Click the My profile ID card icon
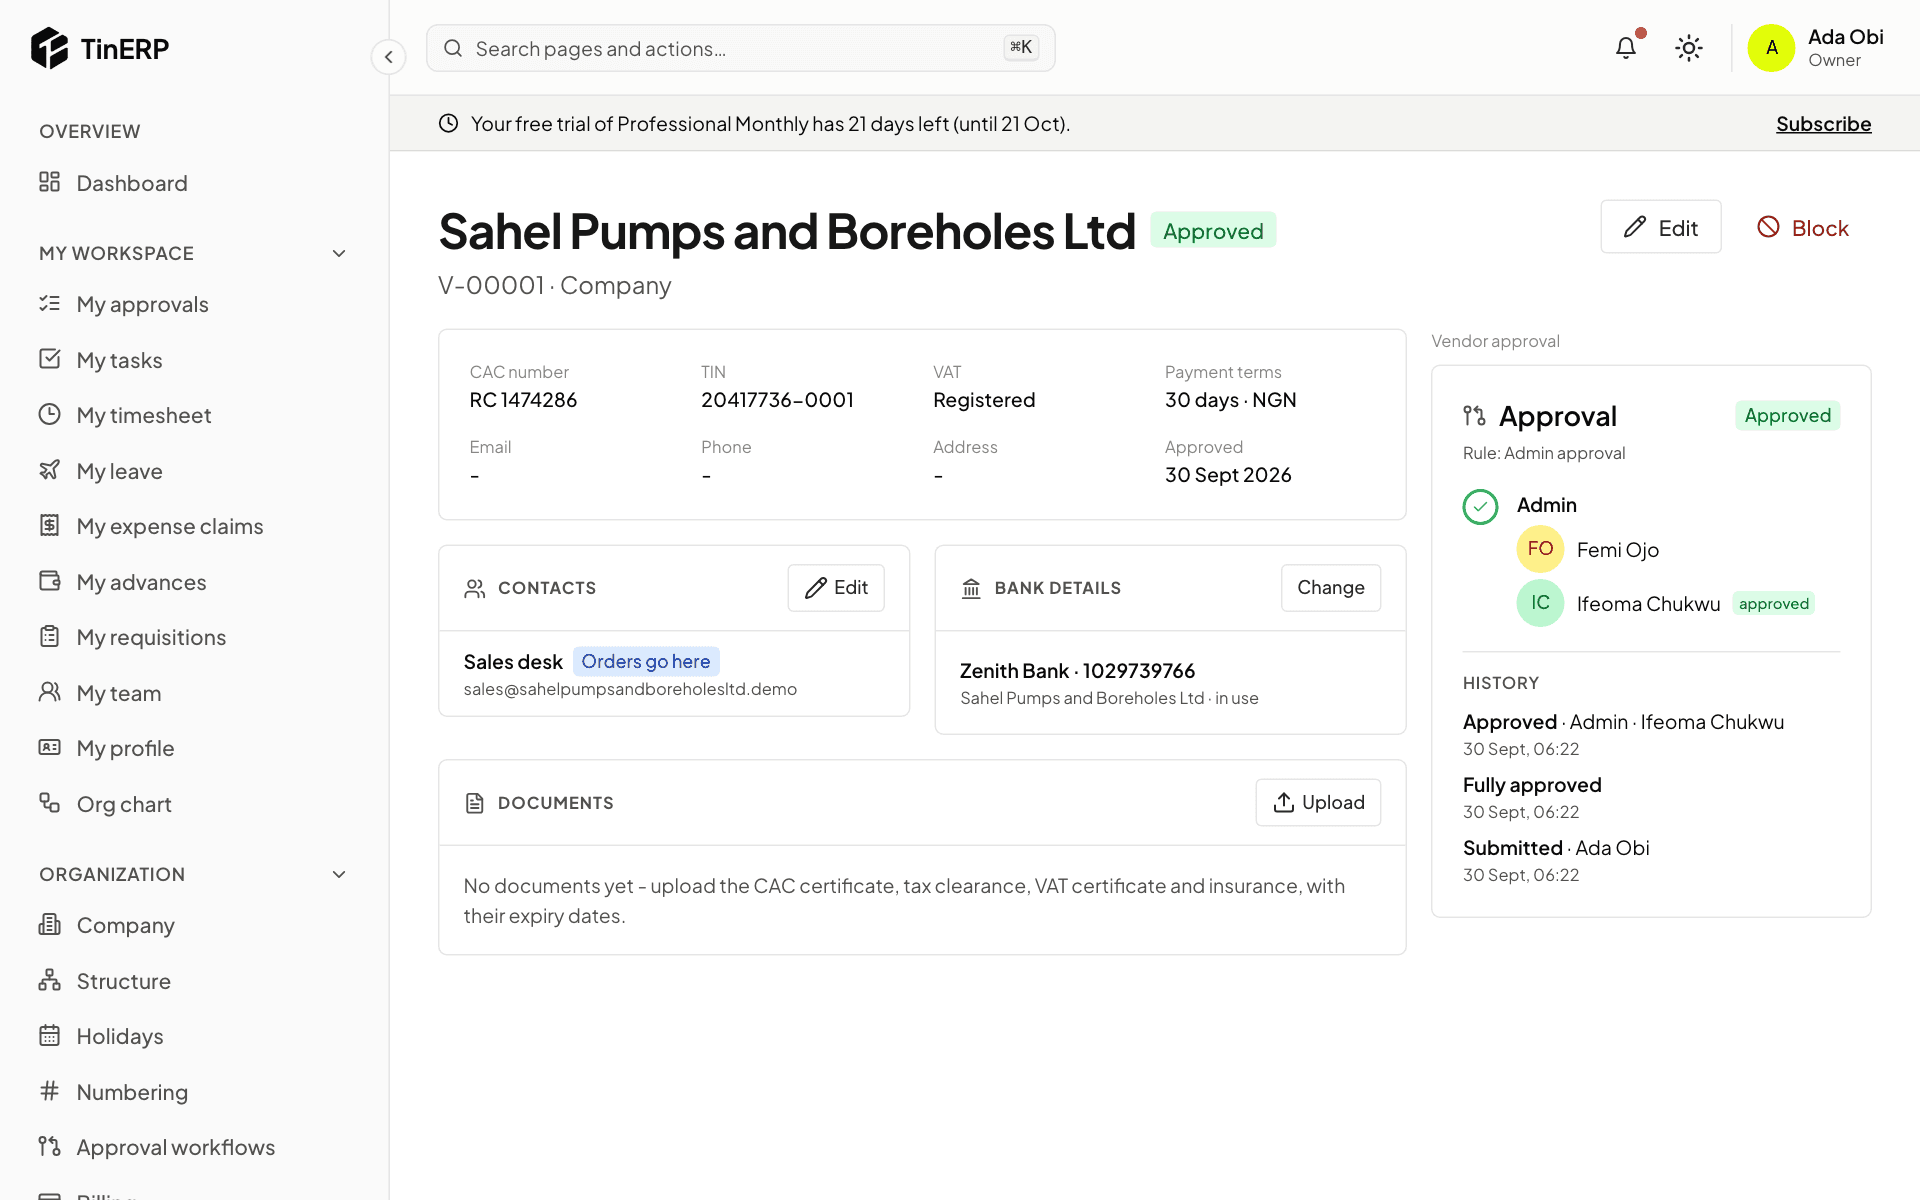 point(49,747)
